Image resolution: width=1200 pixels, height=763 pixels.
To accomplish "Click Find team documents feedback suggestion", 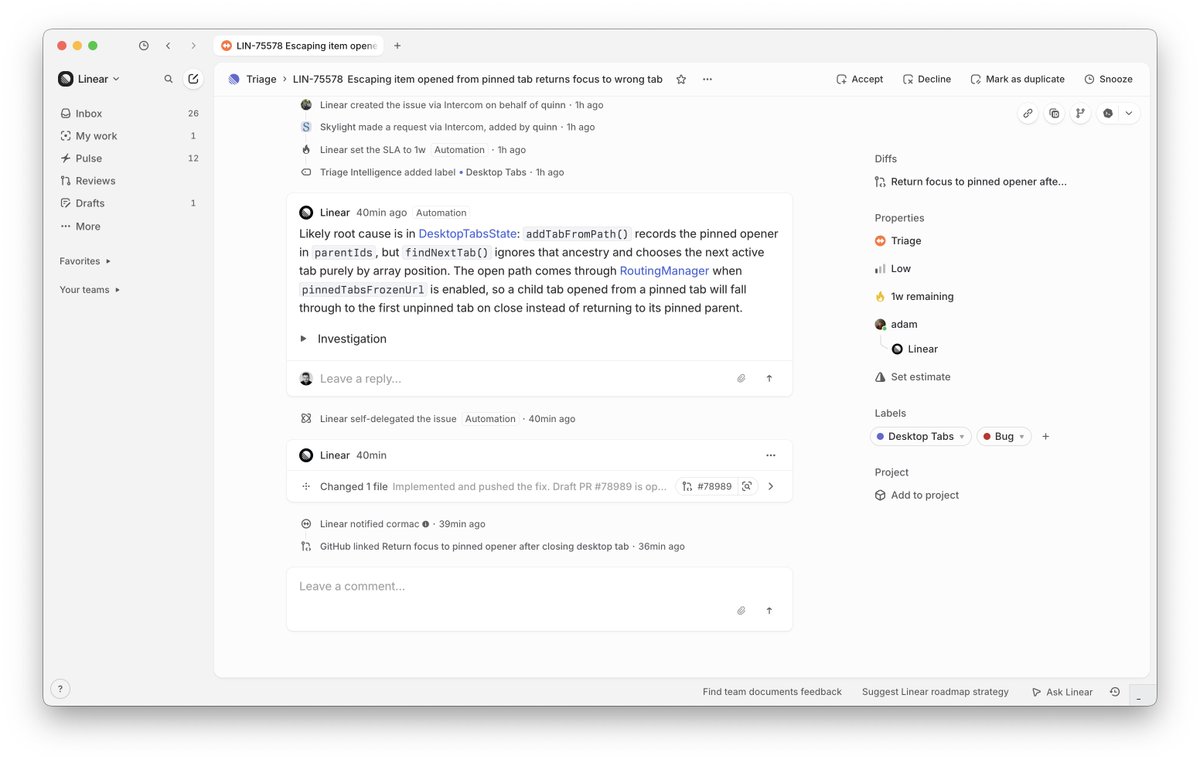I will click(772, 692).
